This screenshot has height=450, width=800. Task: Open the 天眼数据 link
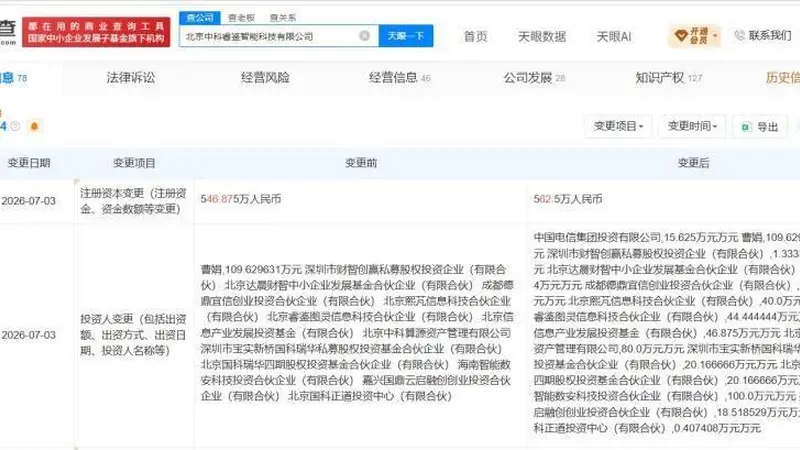click(x=542, y=36)
